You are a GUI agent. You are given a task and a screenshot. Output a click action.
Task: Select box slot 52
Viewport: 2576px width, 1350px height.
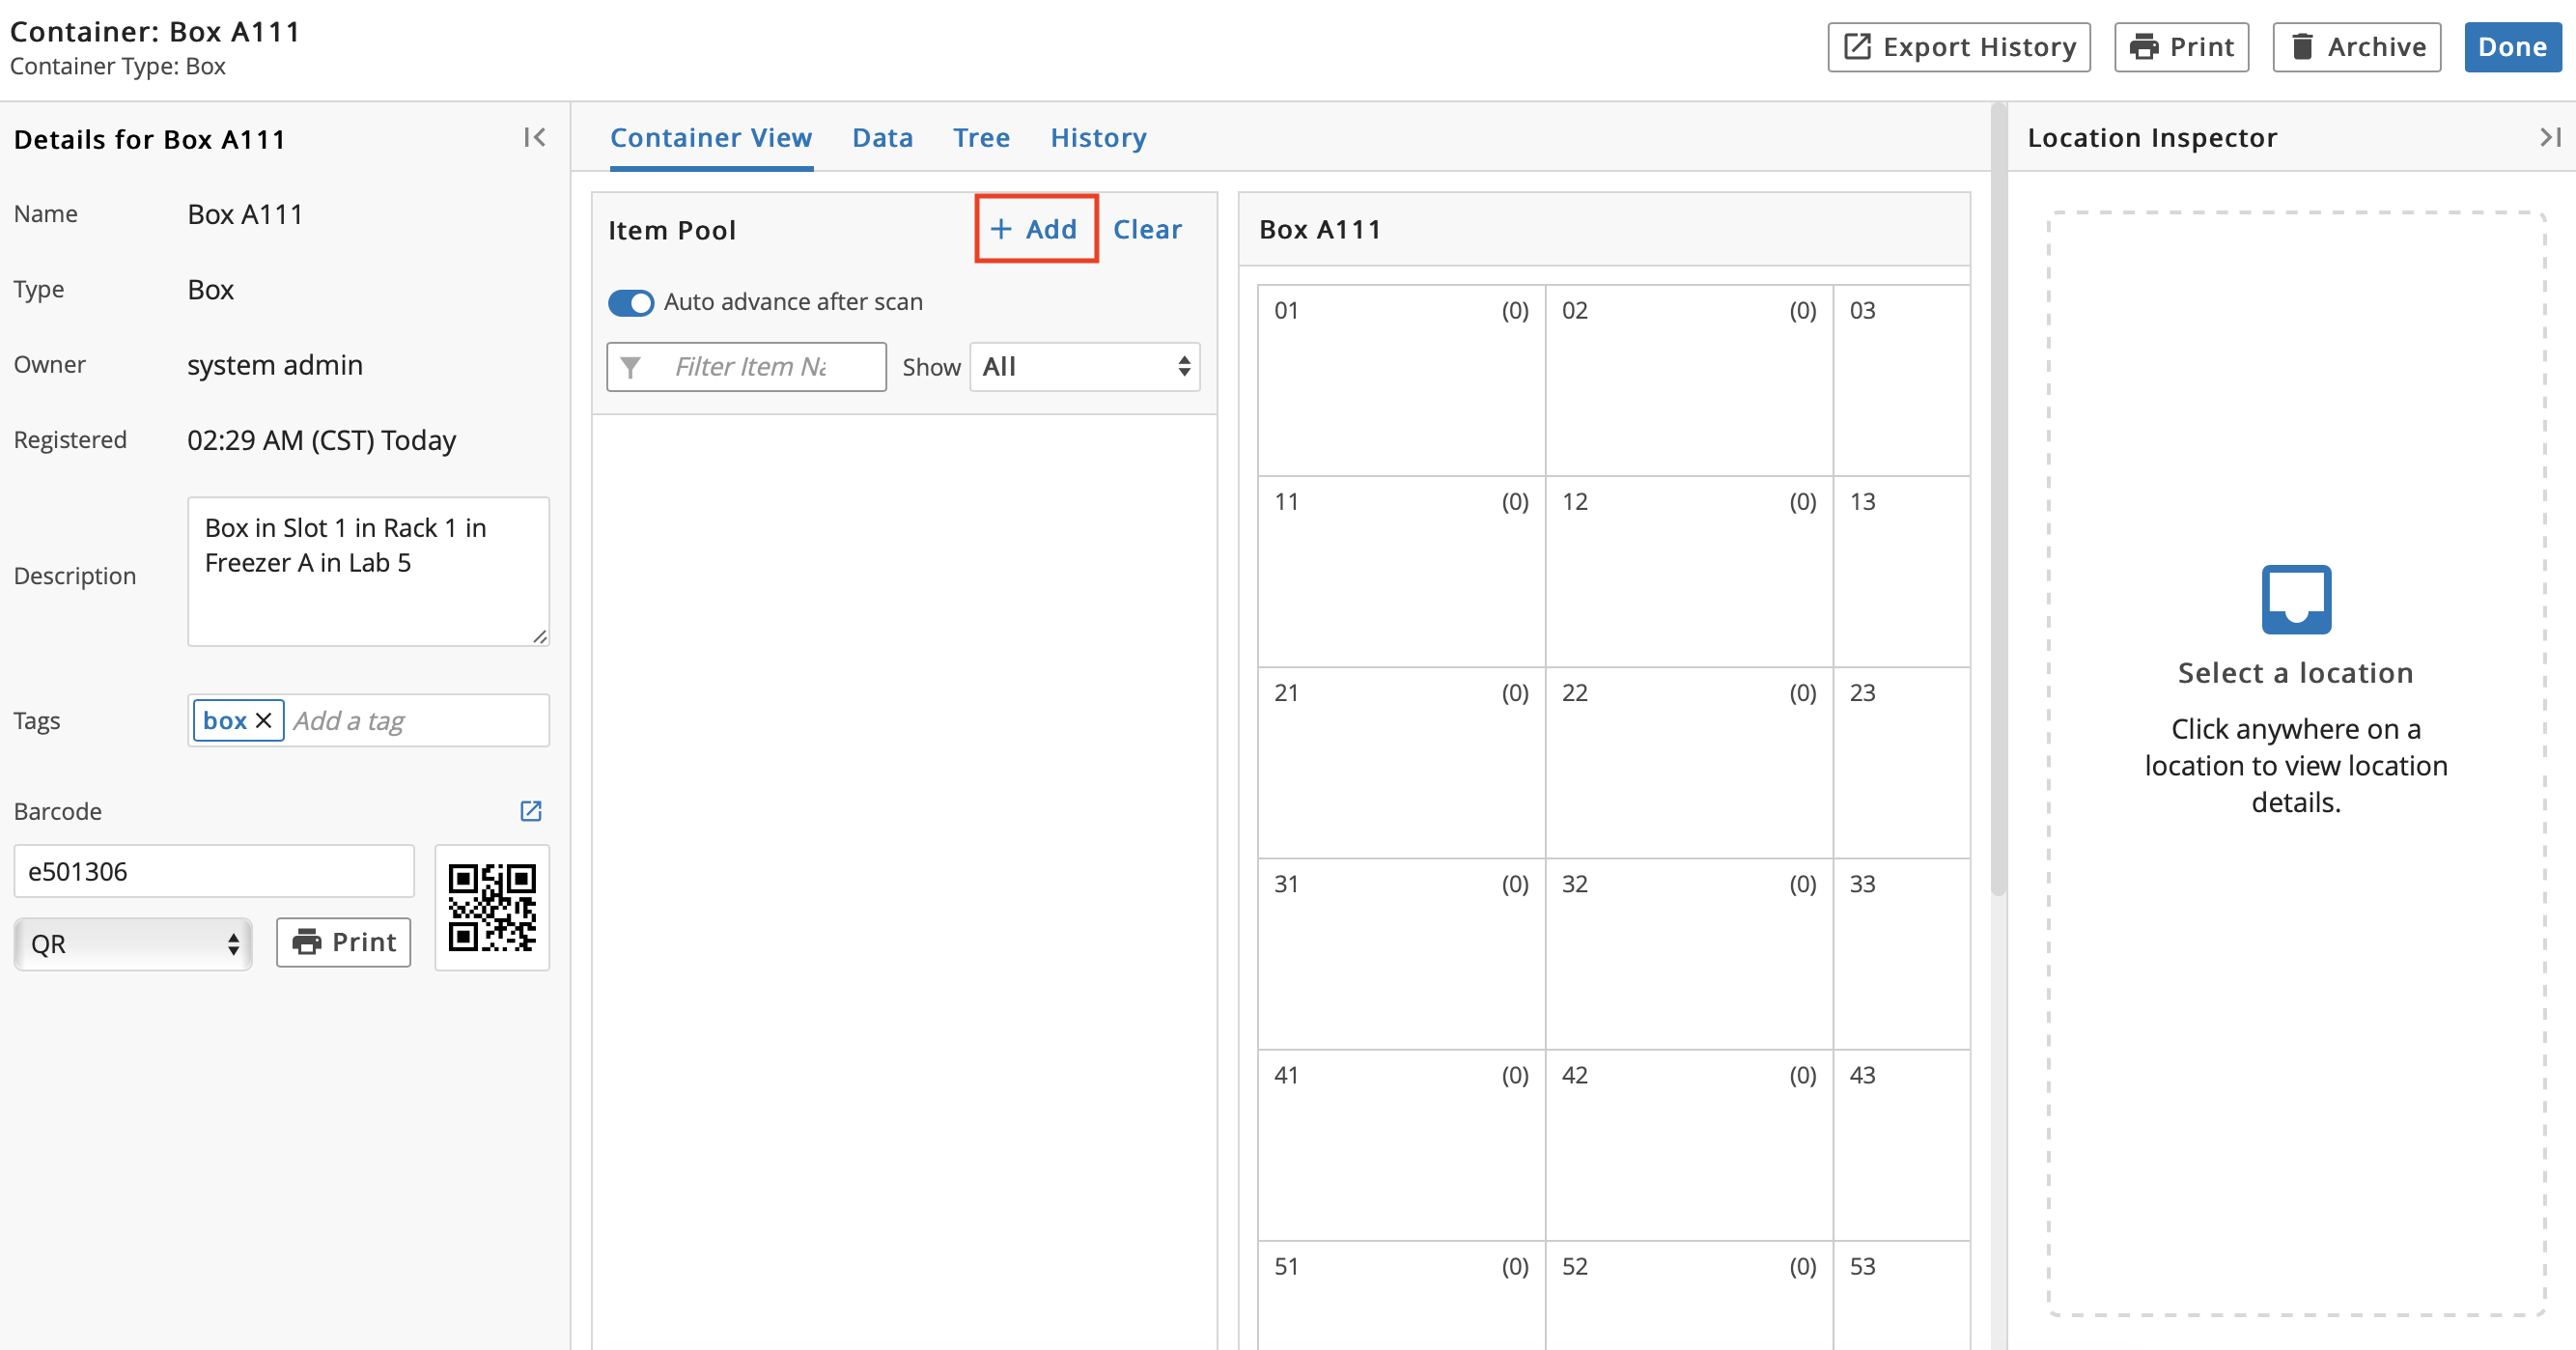click(1689, 1296)
